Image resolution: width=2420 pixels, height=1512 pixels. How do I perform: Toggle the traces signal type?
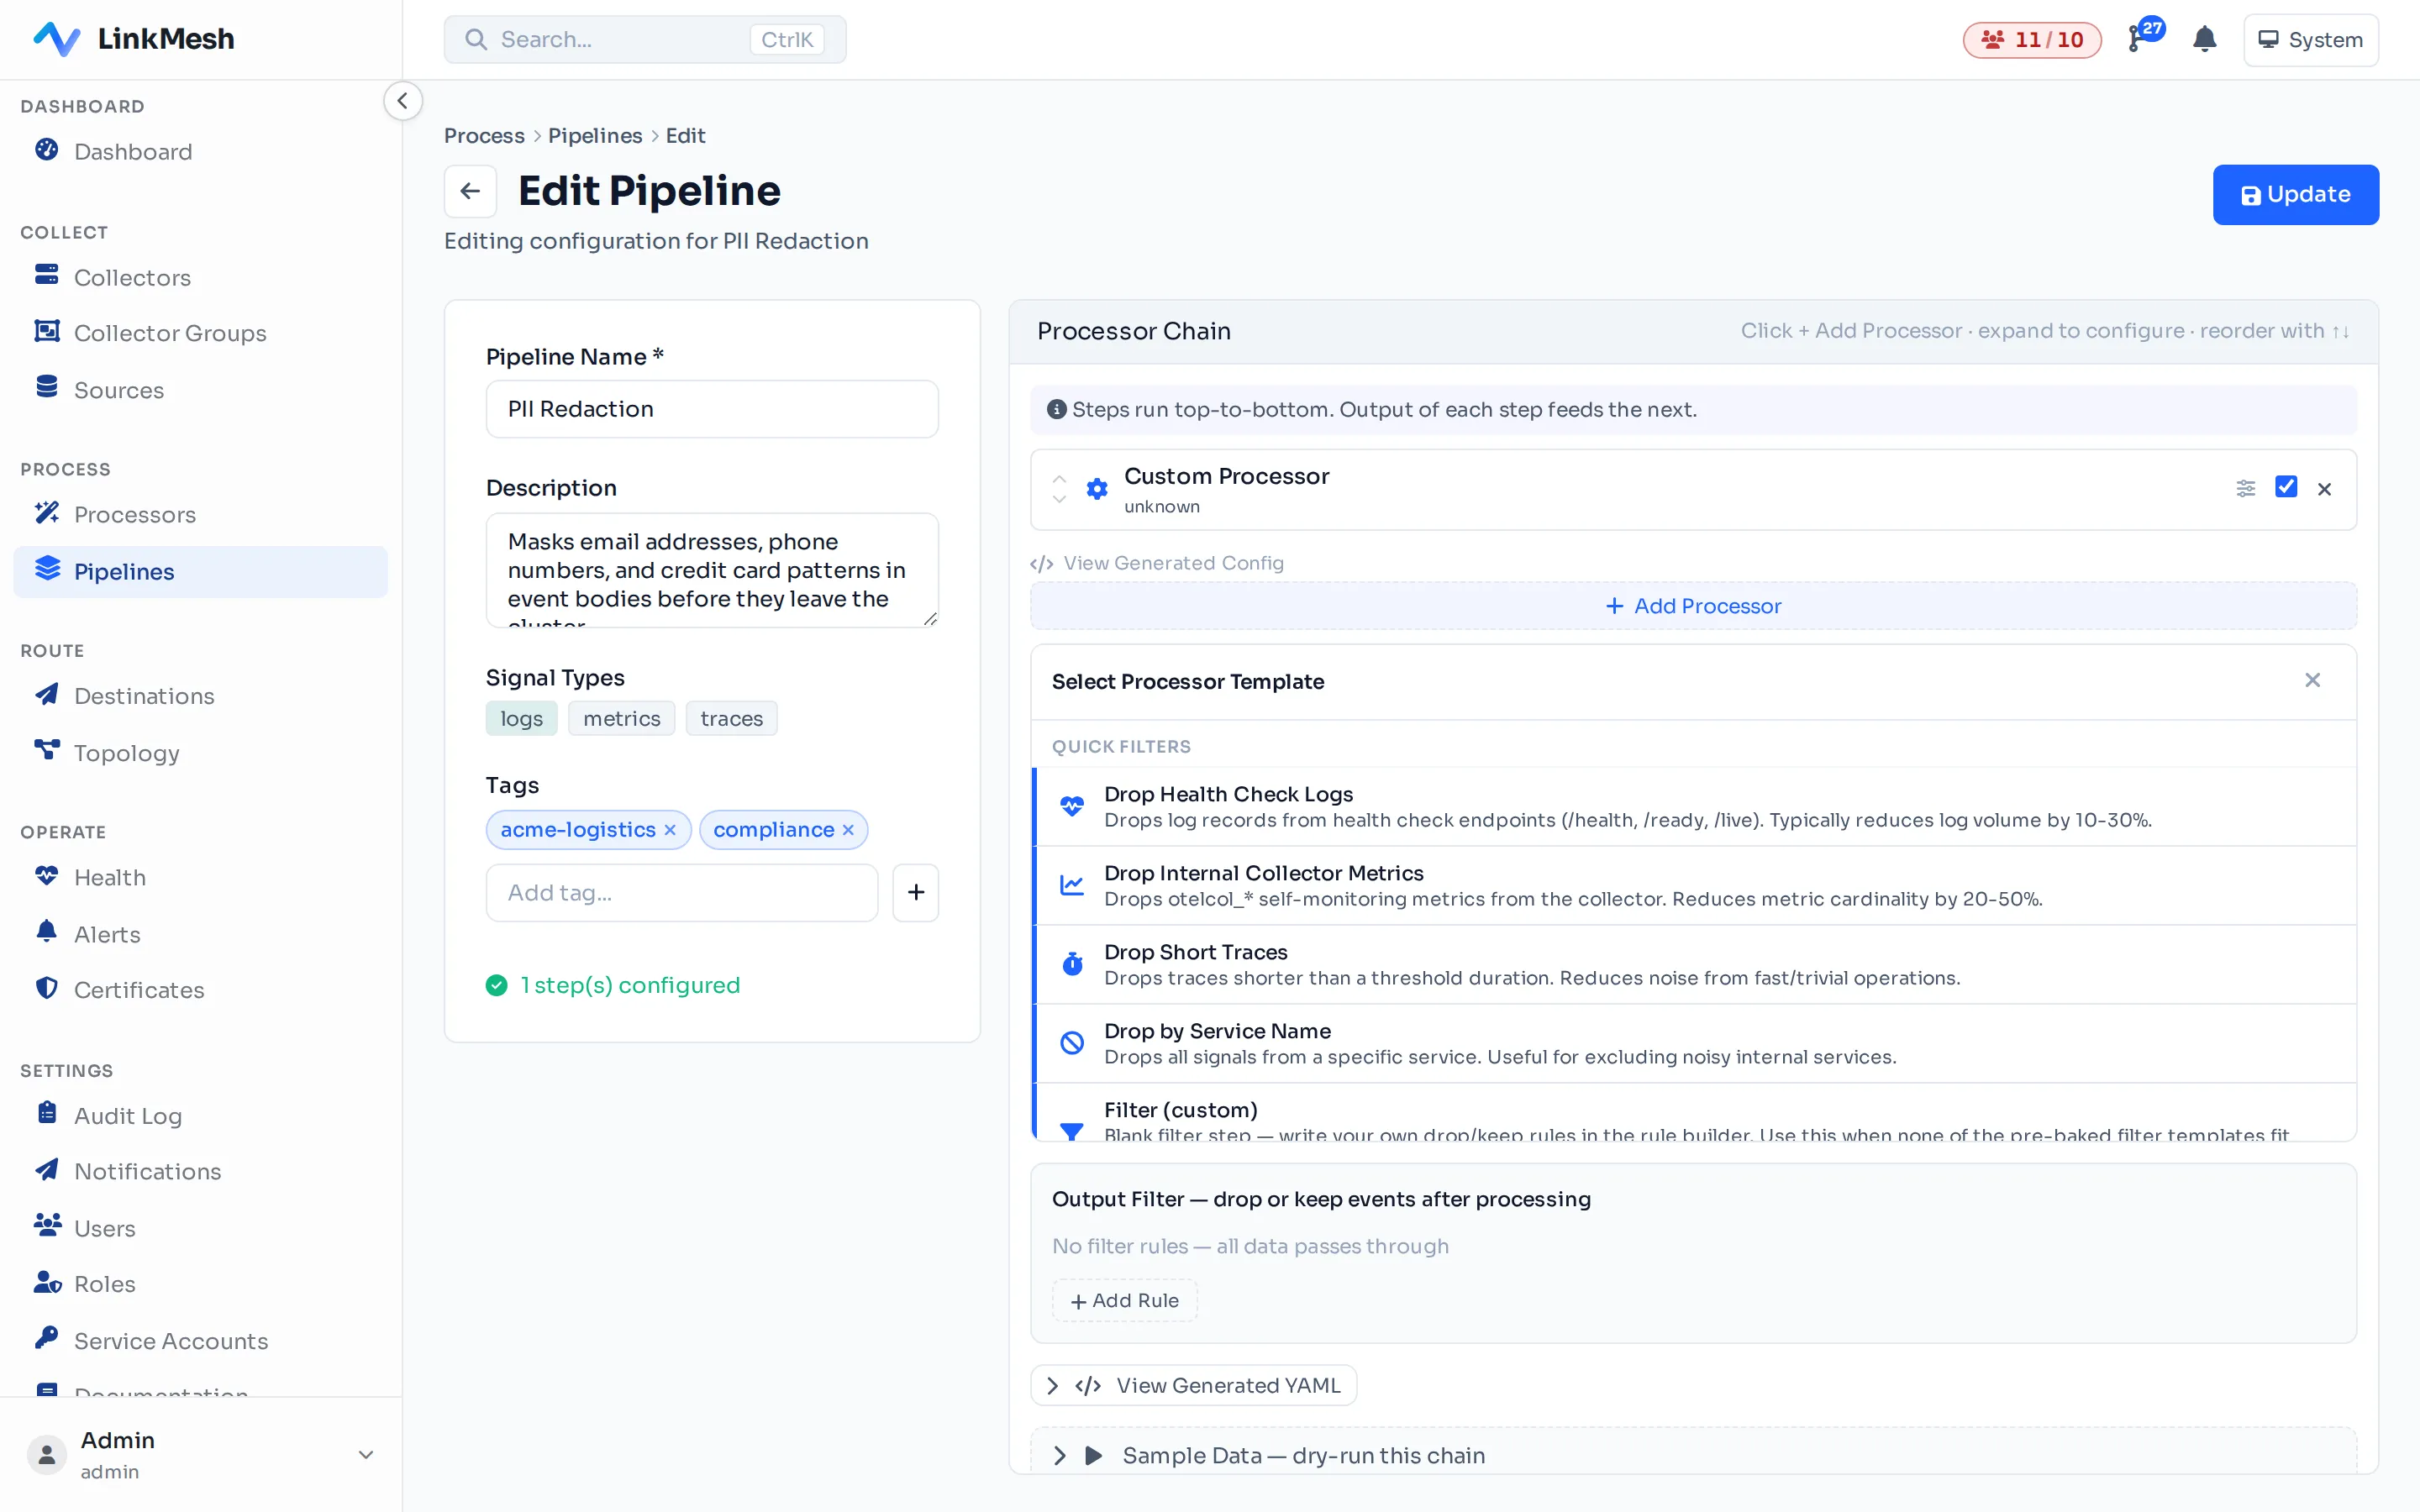(731, 718)
